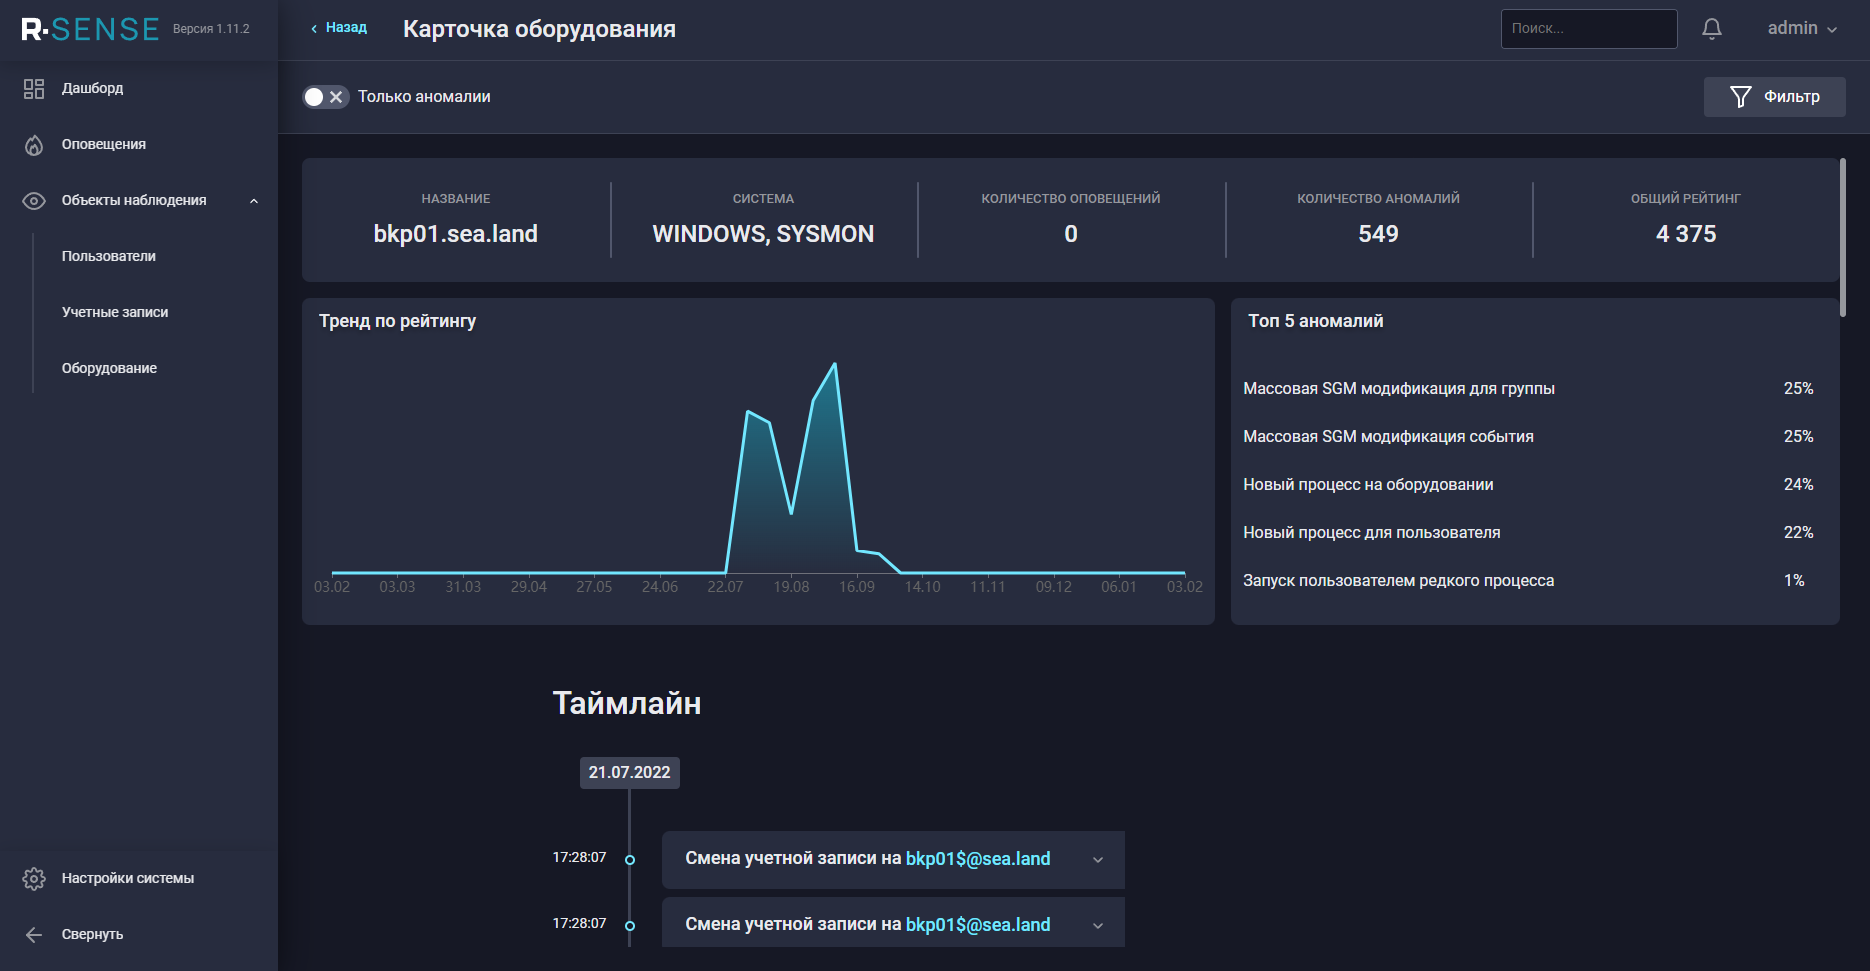Click the highest peak of the rating trend chart

point(835,364)
